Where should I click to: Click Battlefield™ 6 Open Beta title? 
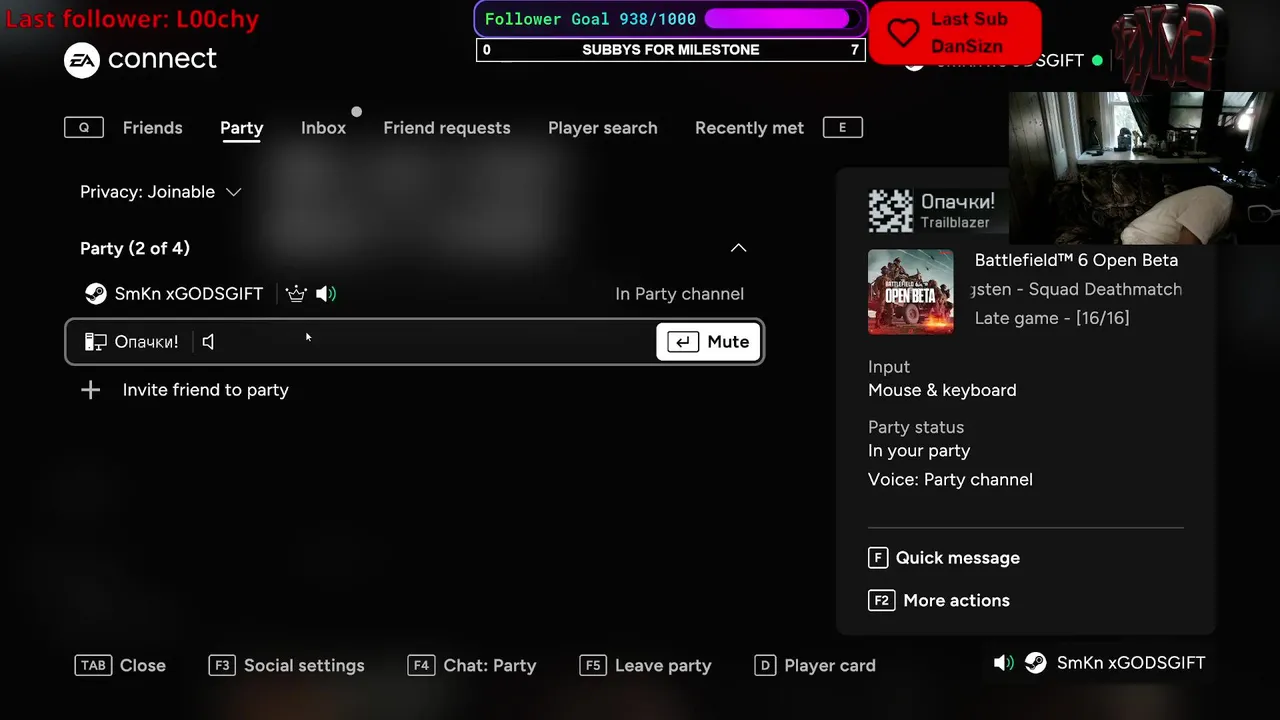click(1076, 260)
